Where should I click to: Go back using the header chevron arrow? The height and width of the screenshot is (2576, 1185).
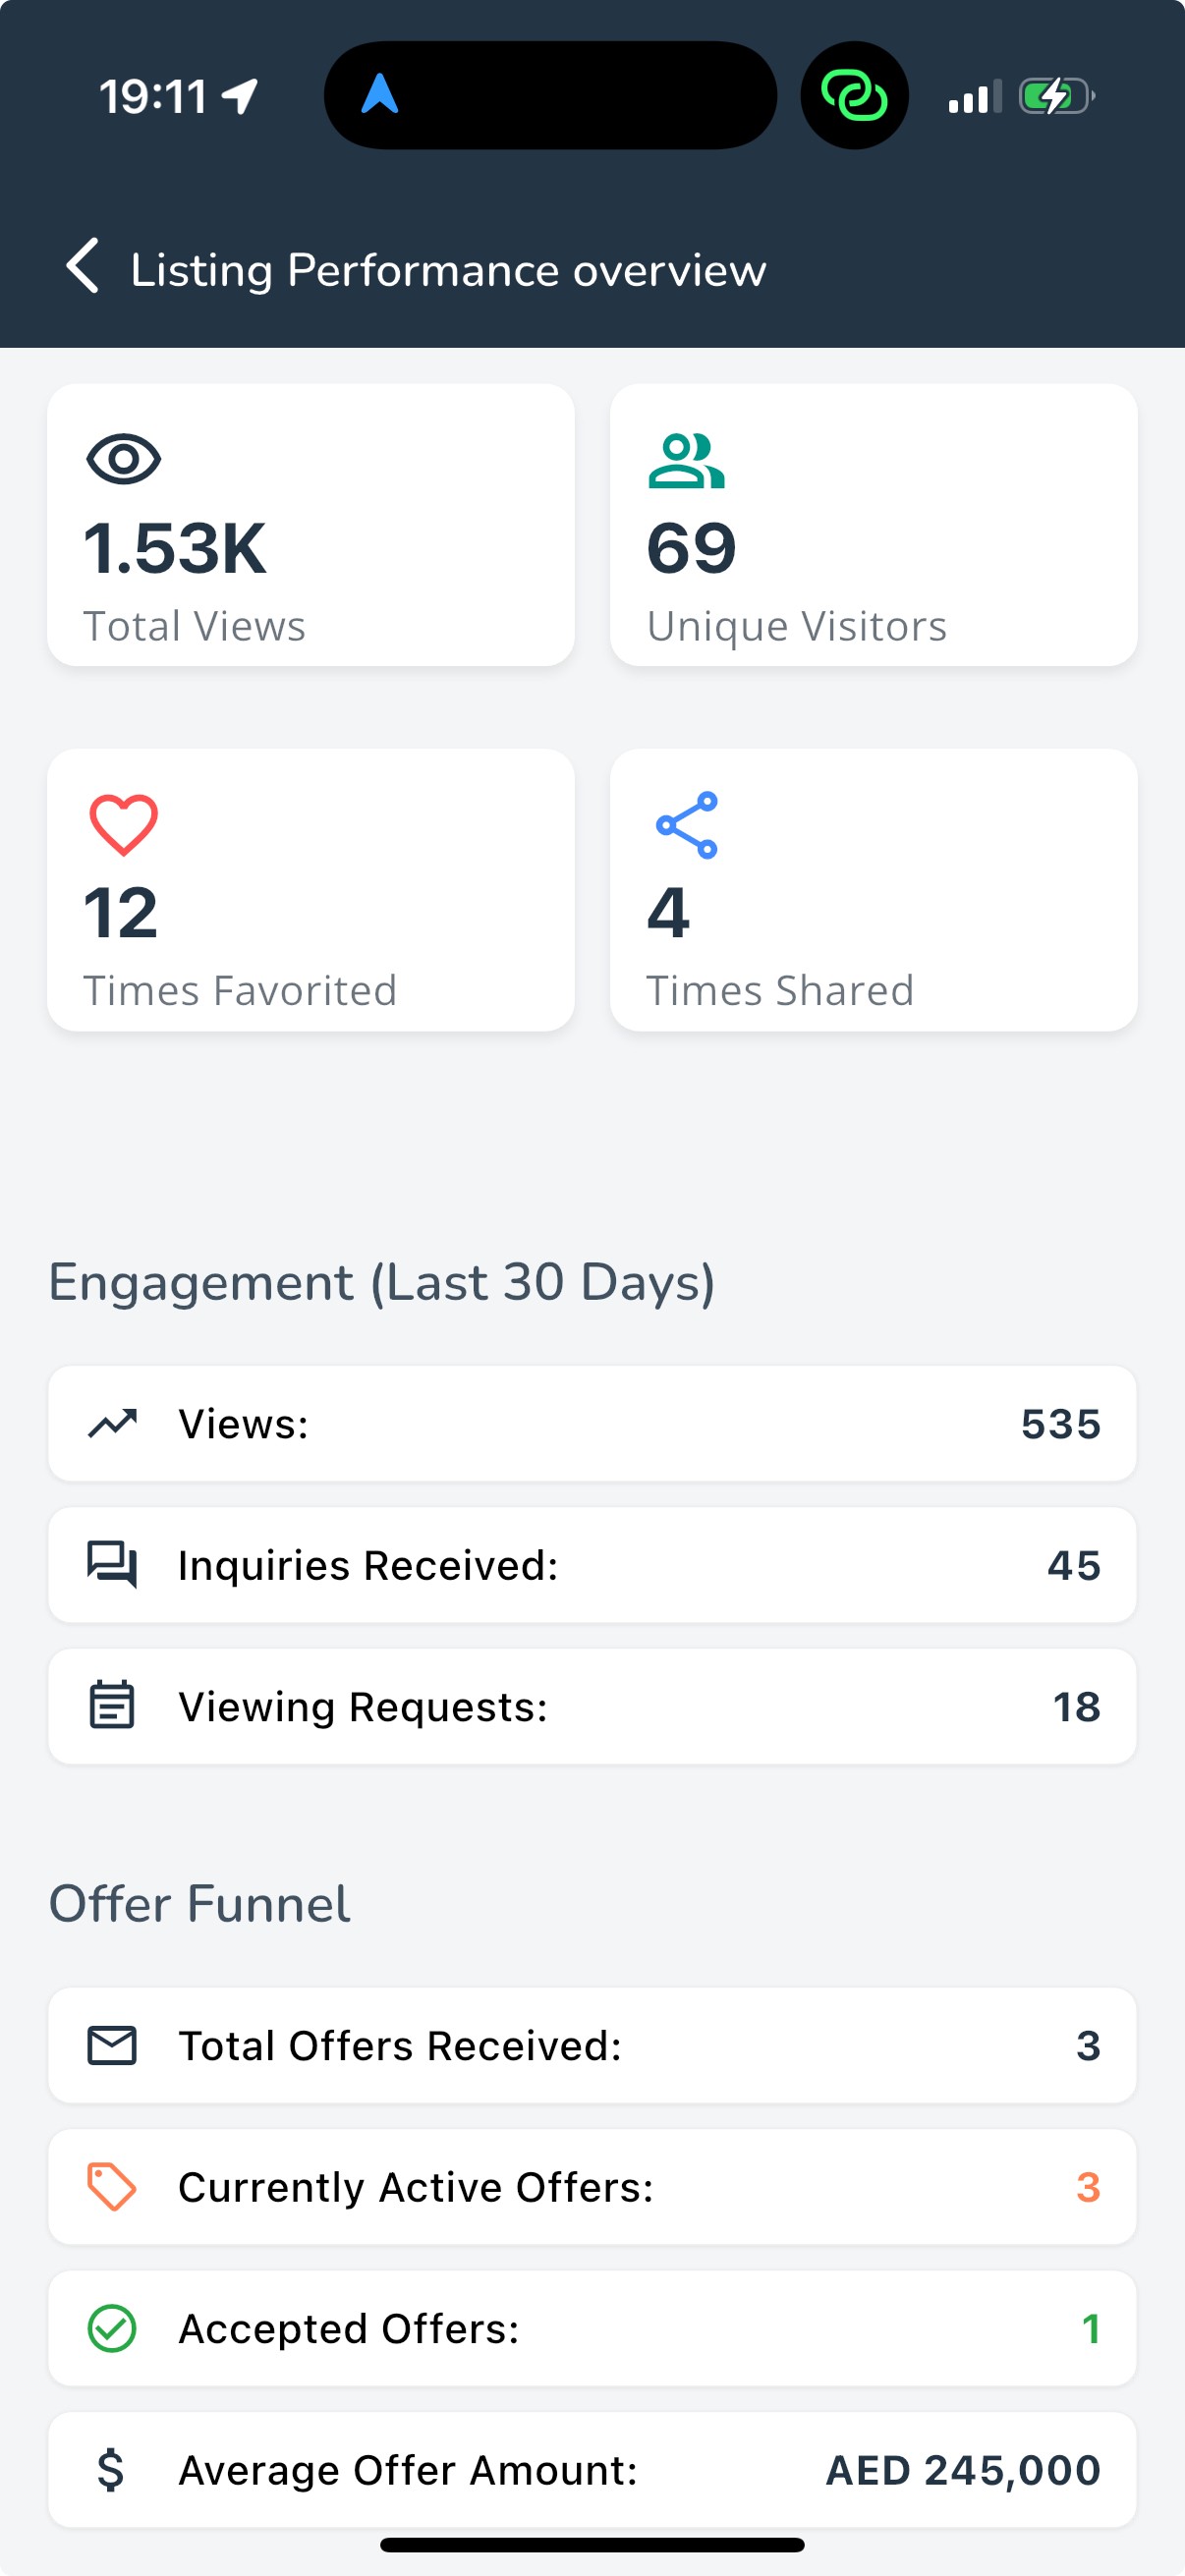83,266
